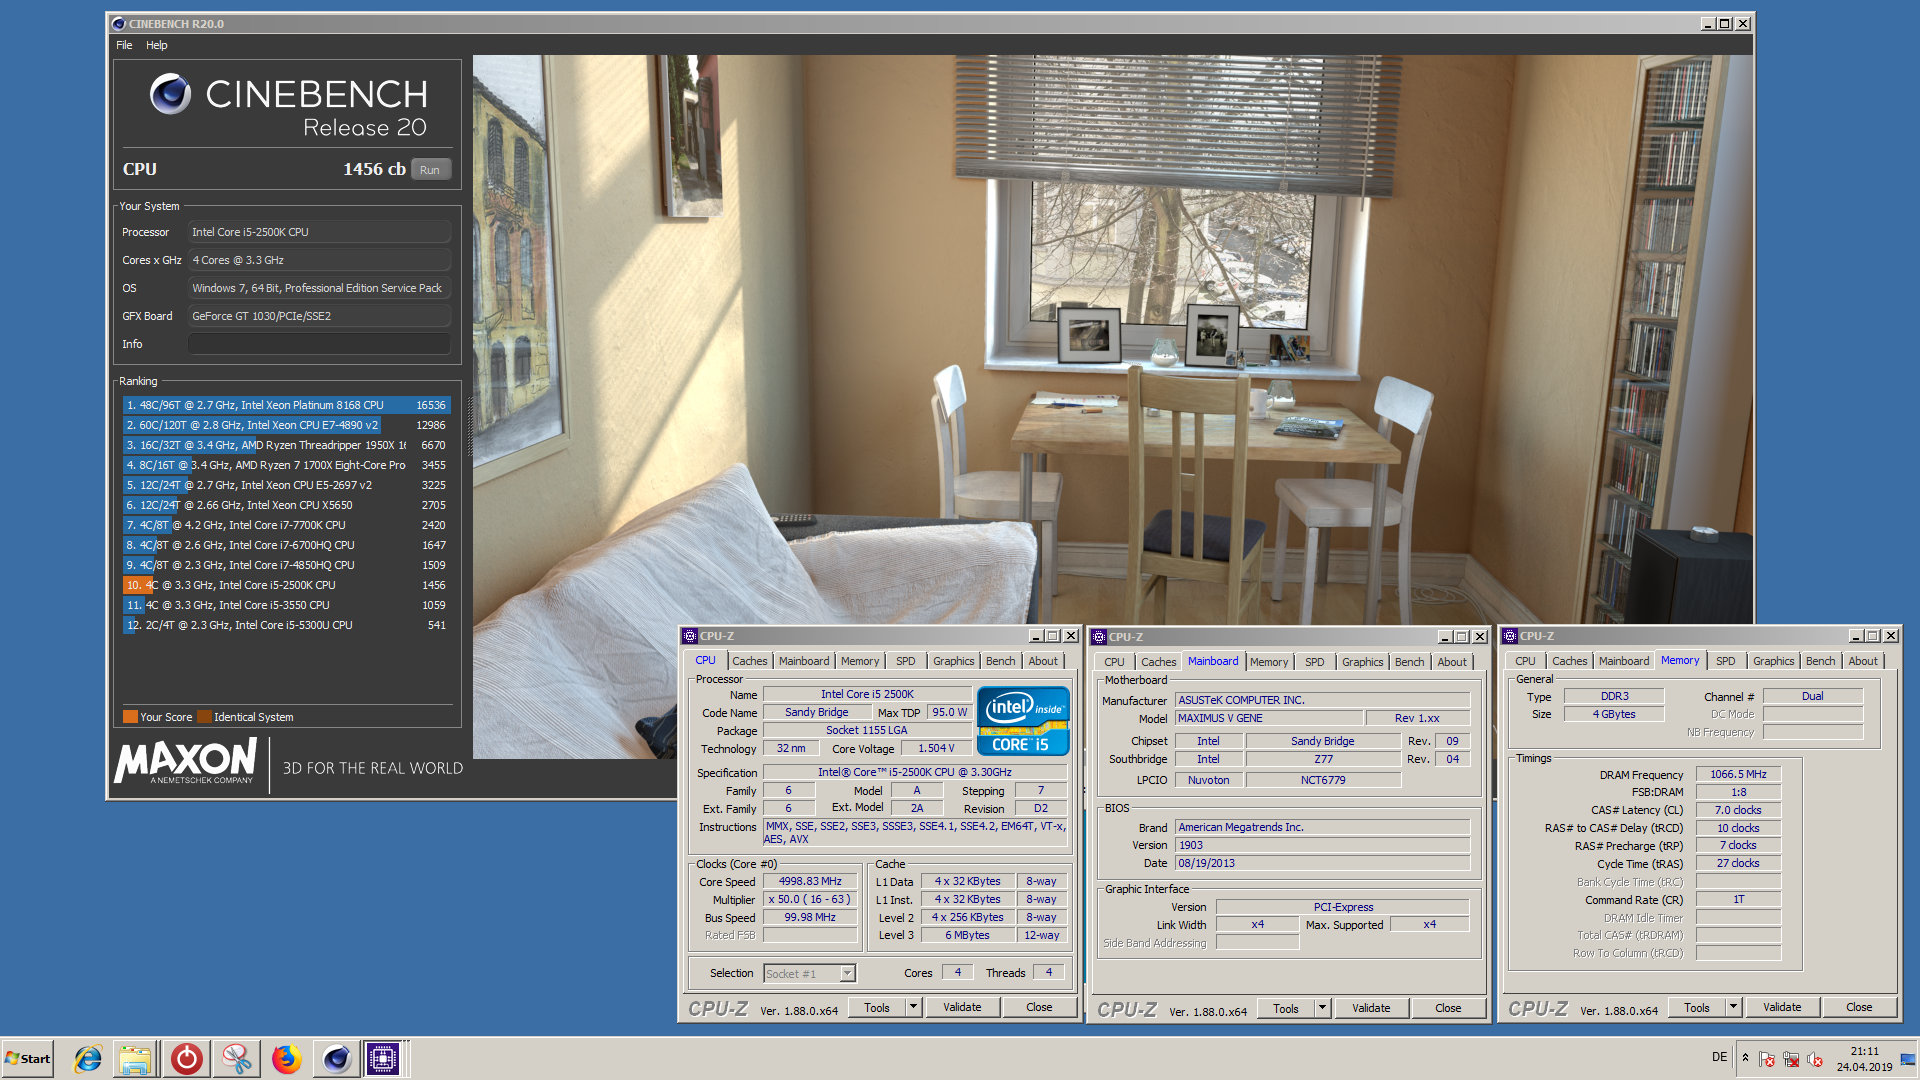
Task: Click the Intel Core i5 logo badge
Action: click(1023, 720)
